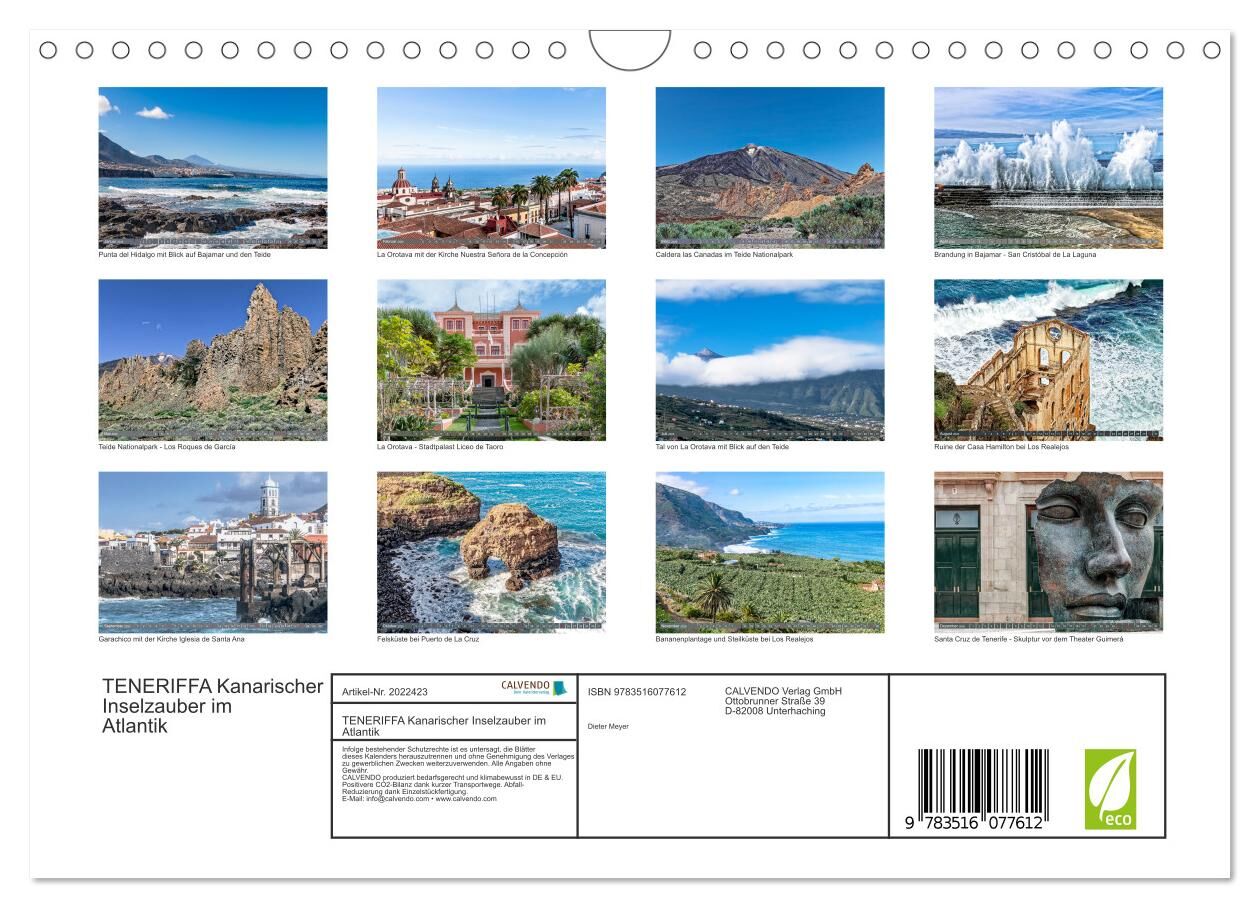The image size is (1260, 908).
Task: Select the La Orotava church photo
Action: tap(491, 167)
